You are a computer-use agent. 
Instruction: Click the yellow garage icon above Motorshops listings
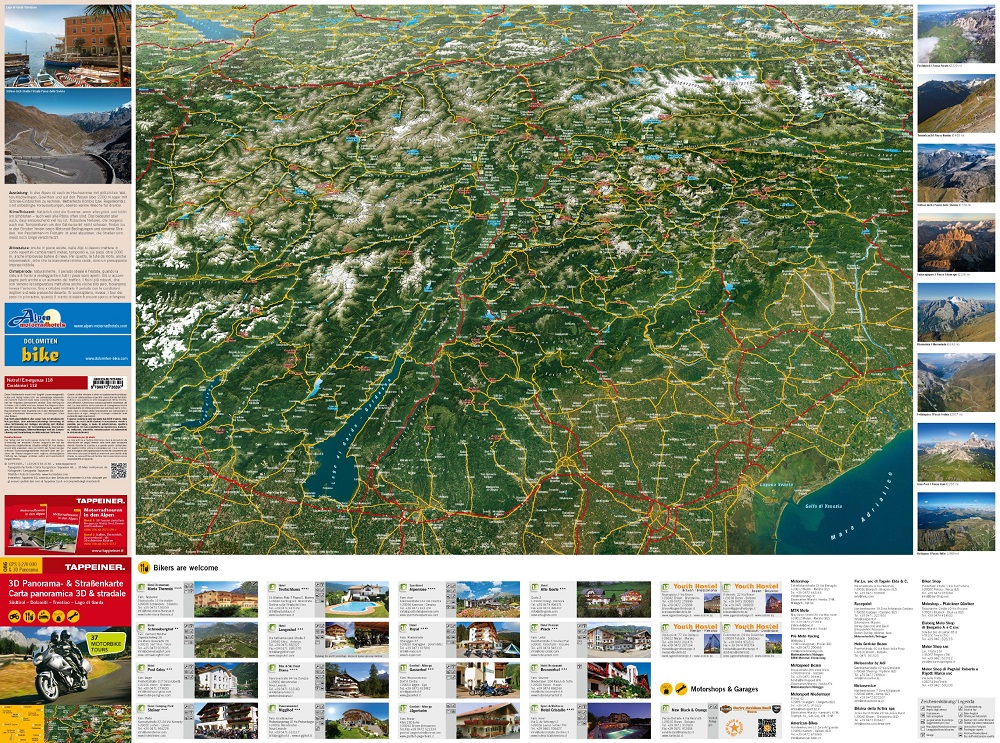click(665, 689)
